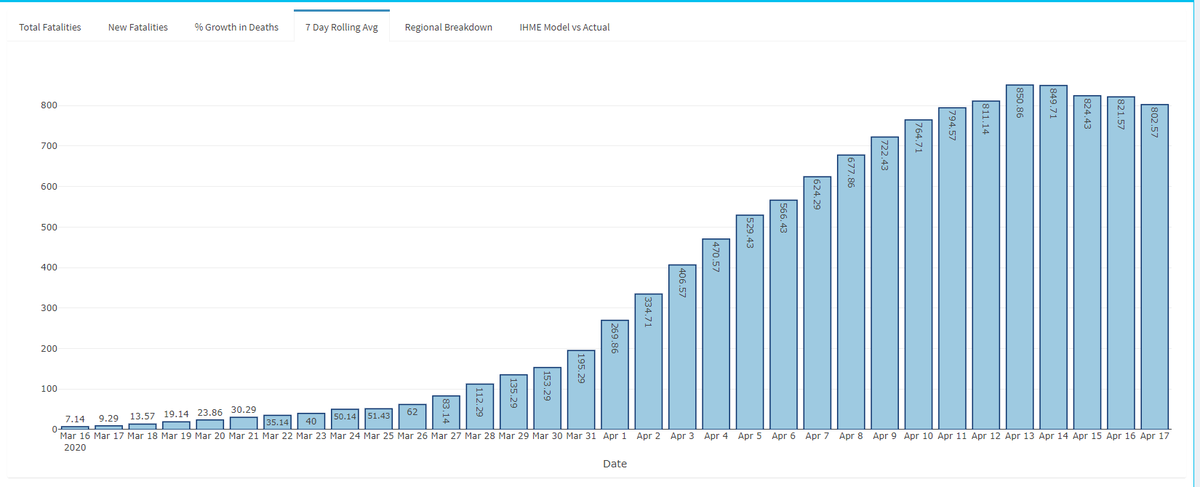Click the bar labeled 529.43
Screen dimensions: 1200x487
(x=750, y=322)
